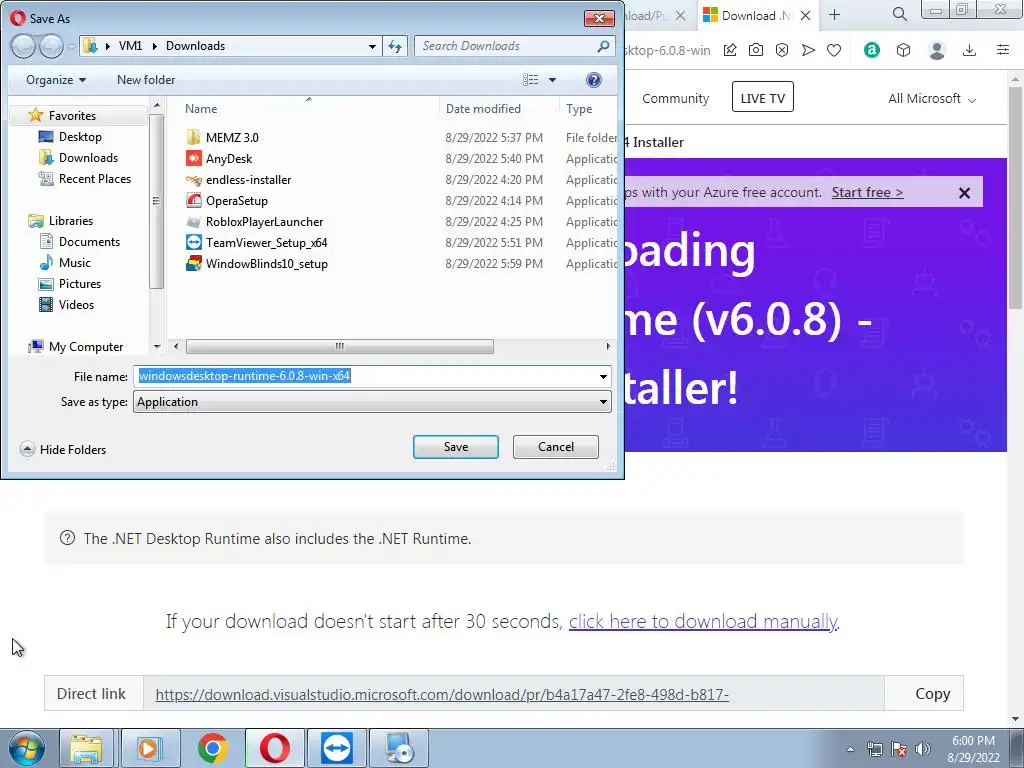Click the green extension icon in Opera toolbar
Screen dimensions: 1024x768
(872, 50)
